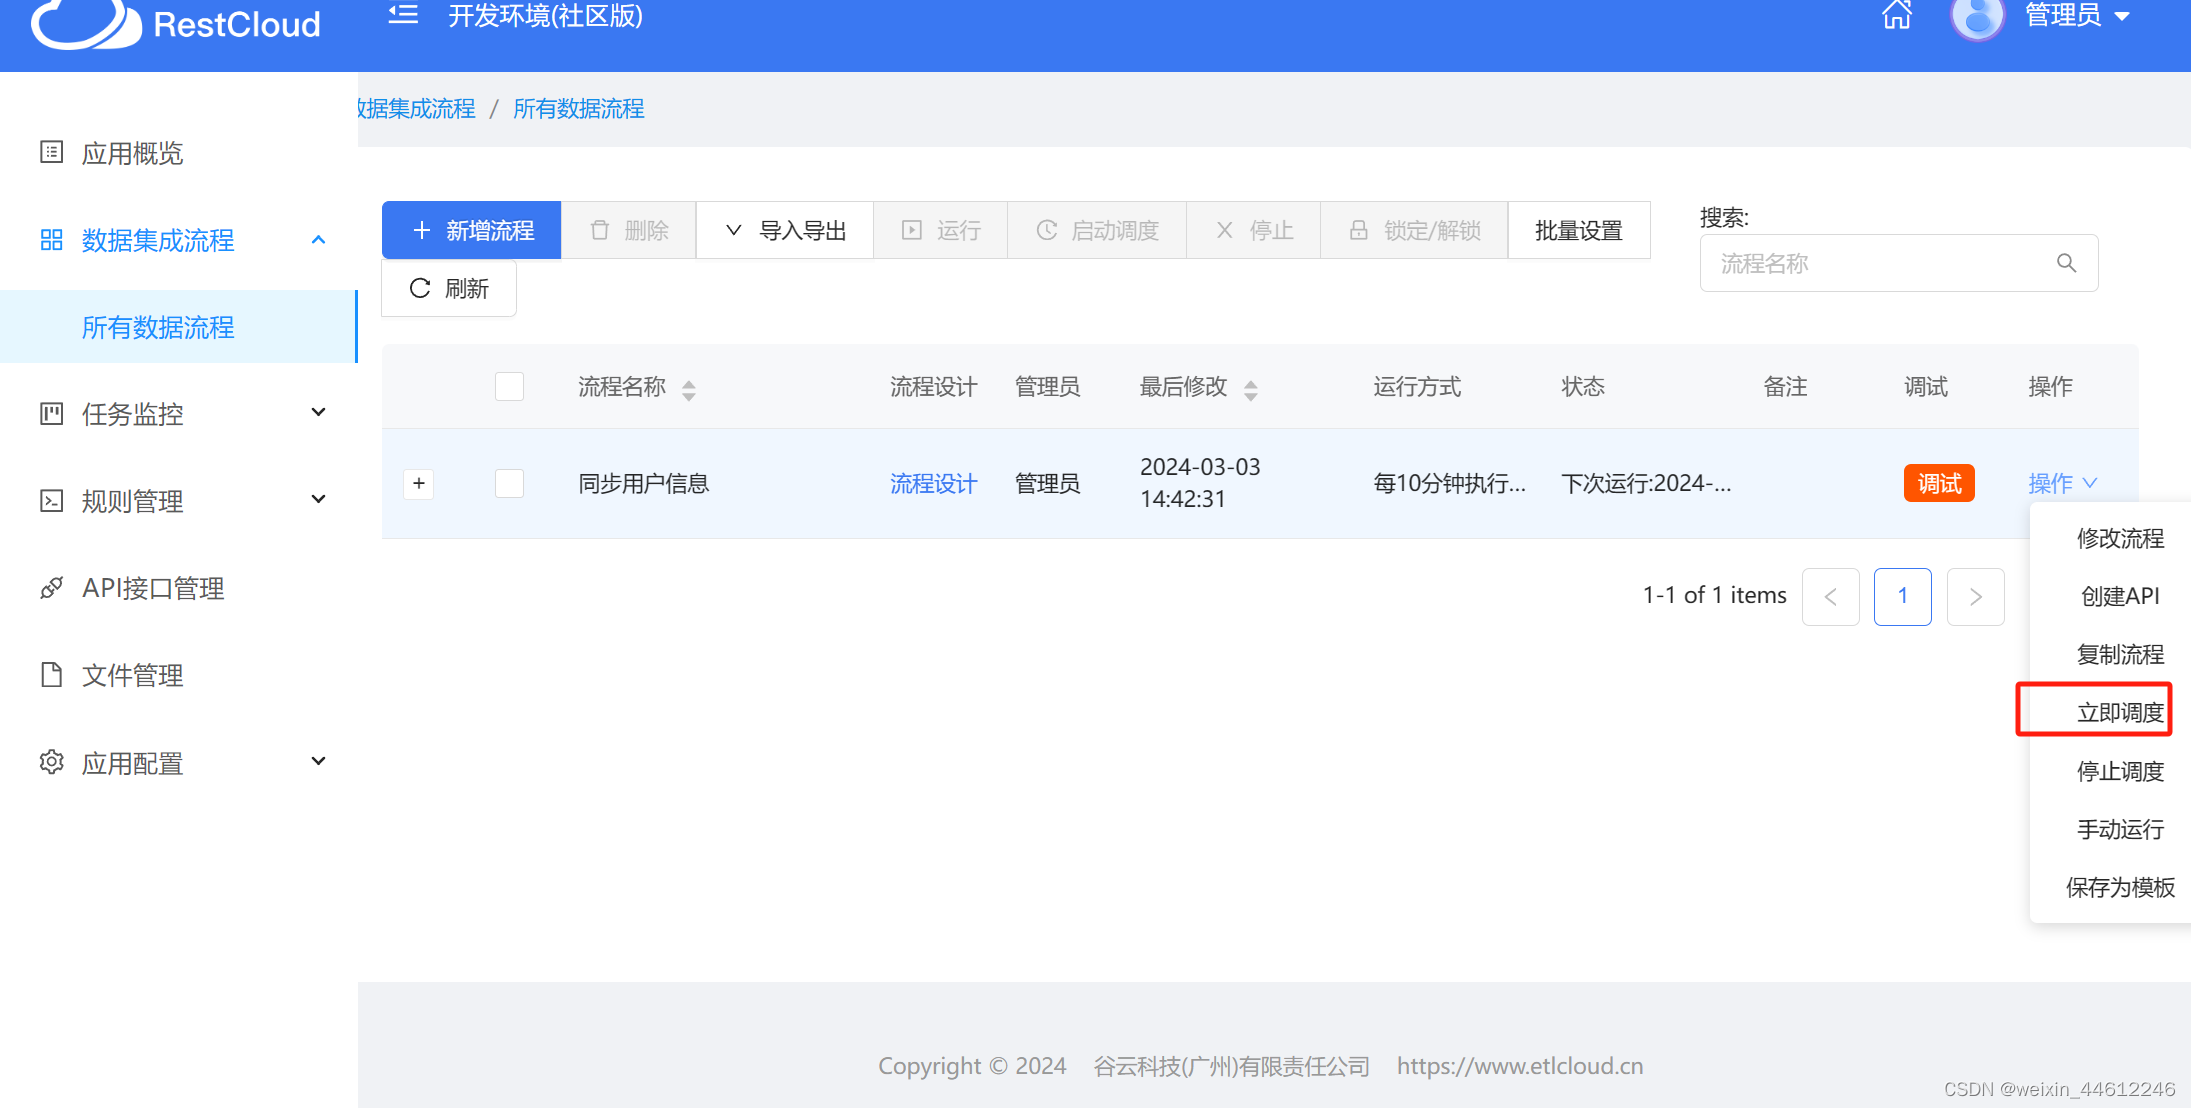Open the 导入导出 dropdown

coord(785,230)
